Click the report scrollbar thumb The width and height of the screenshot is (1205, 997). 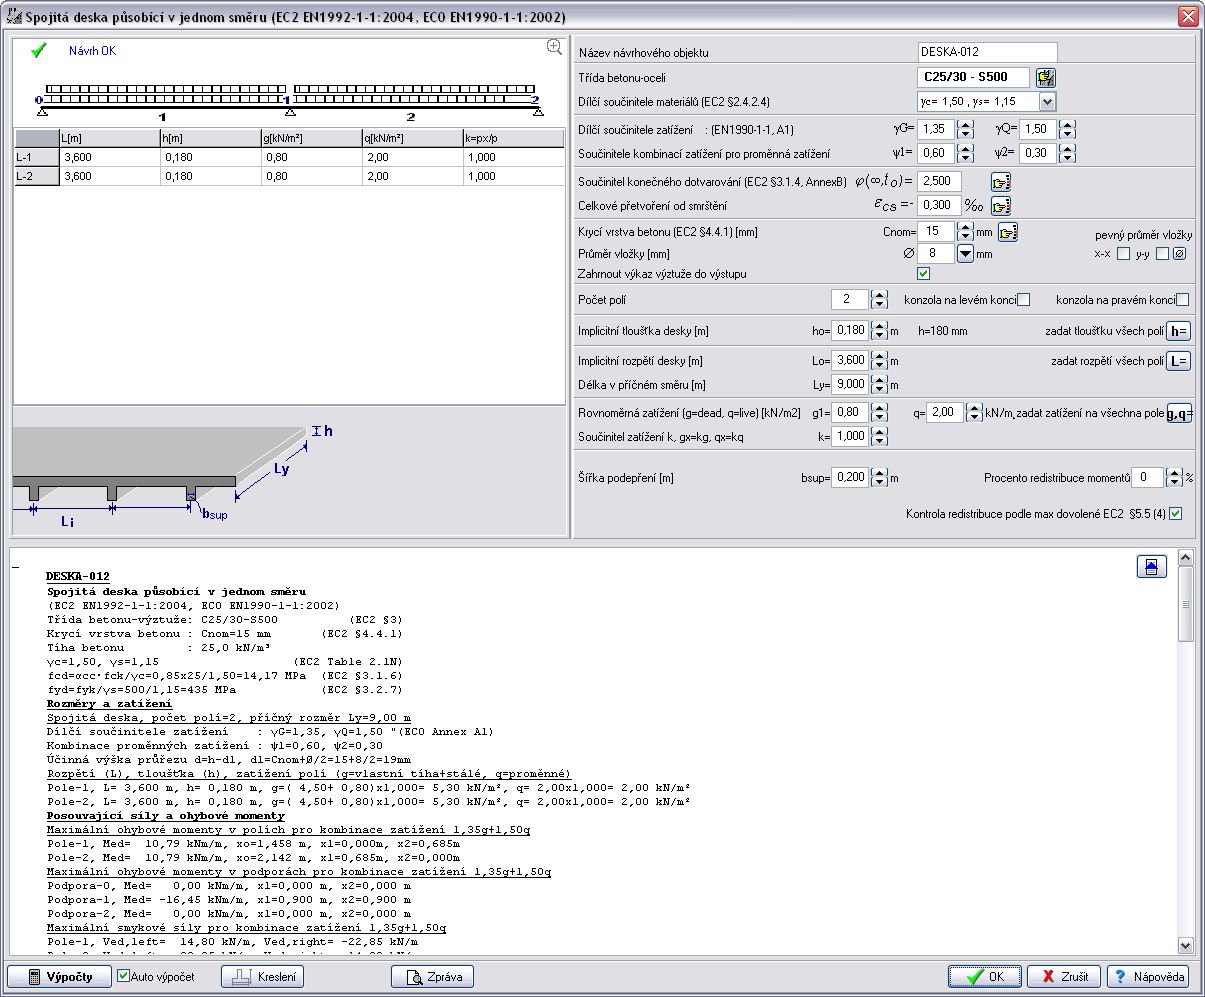point(1186,604)
